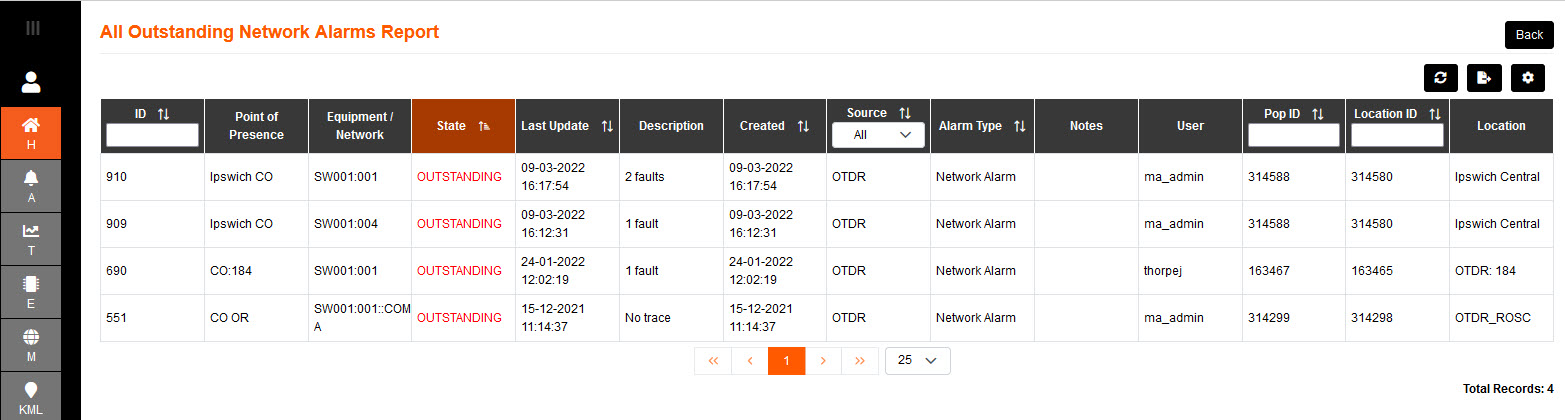Go to first page of results
The image size is (1565, 420).
coord(713,361)
